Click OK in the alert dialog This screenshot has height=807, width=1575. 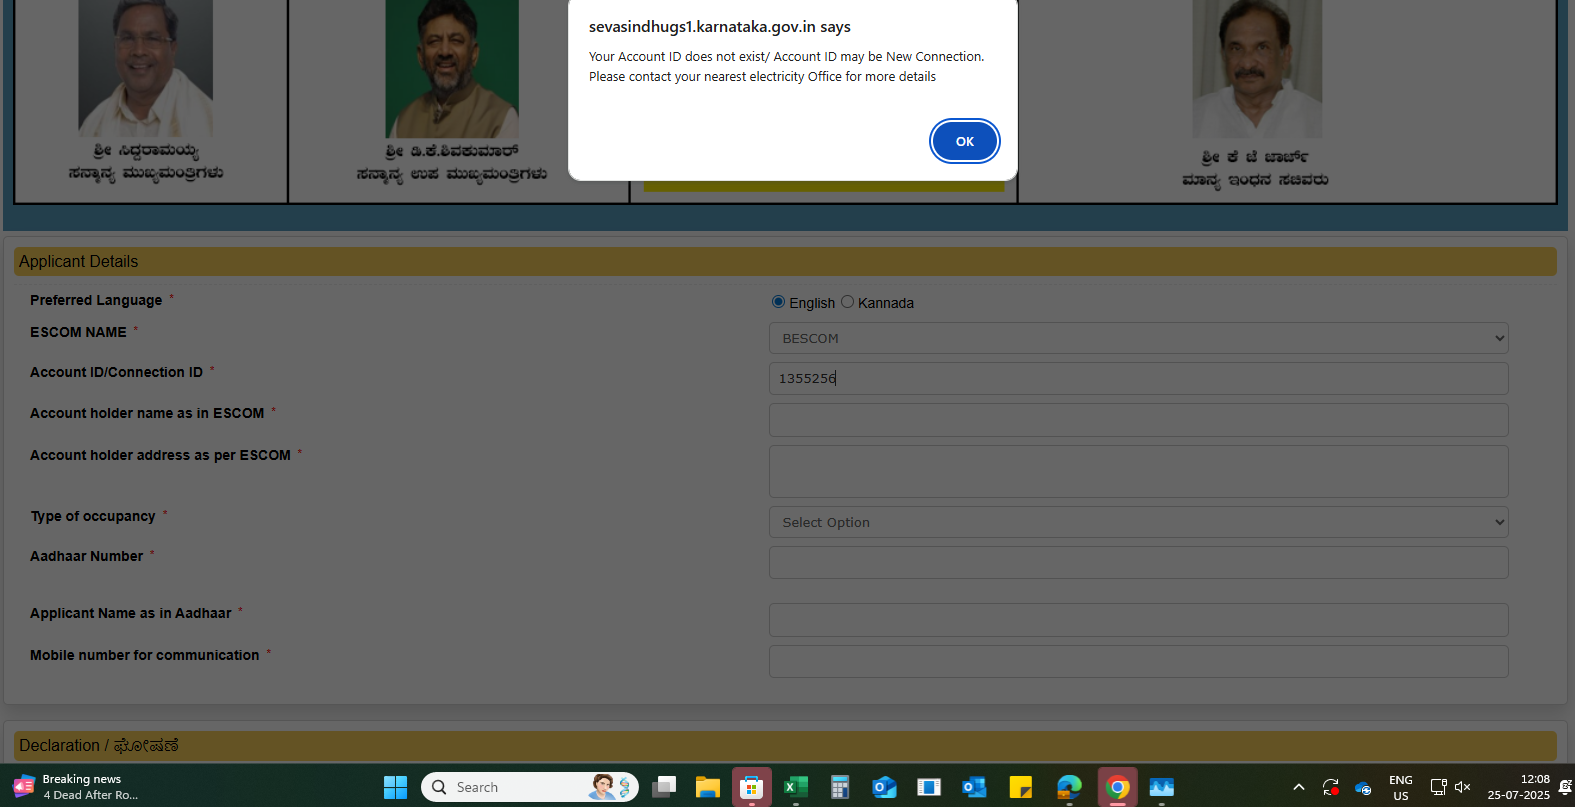tap(964, 141)
